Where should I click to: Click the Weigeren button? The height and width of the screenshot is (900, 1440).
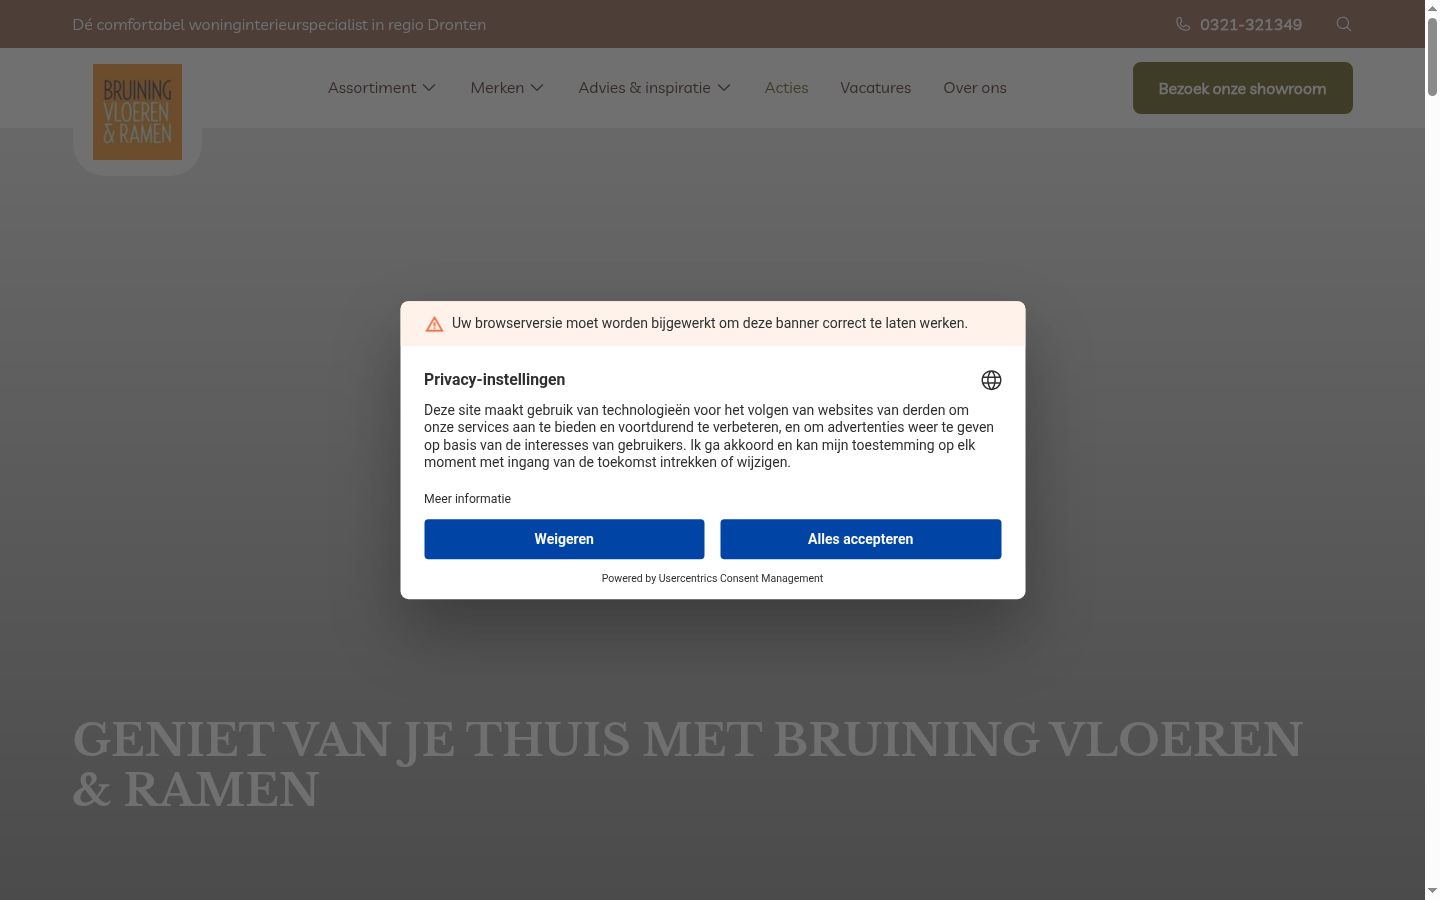click(x=564, y=539)
